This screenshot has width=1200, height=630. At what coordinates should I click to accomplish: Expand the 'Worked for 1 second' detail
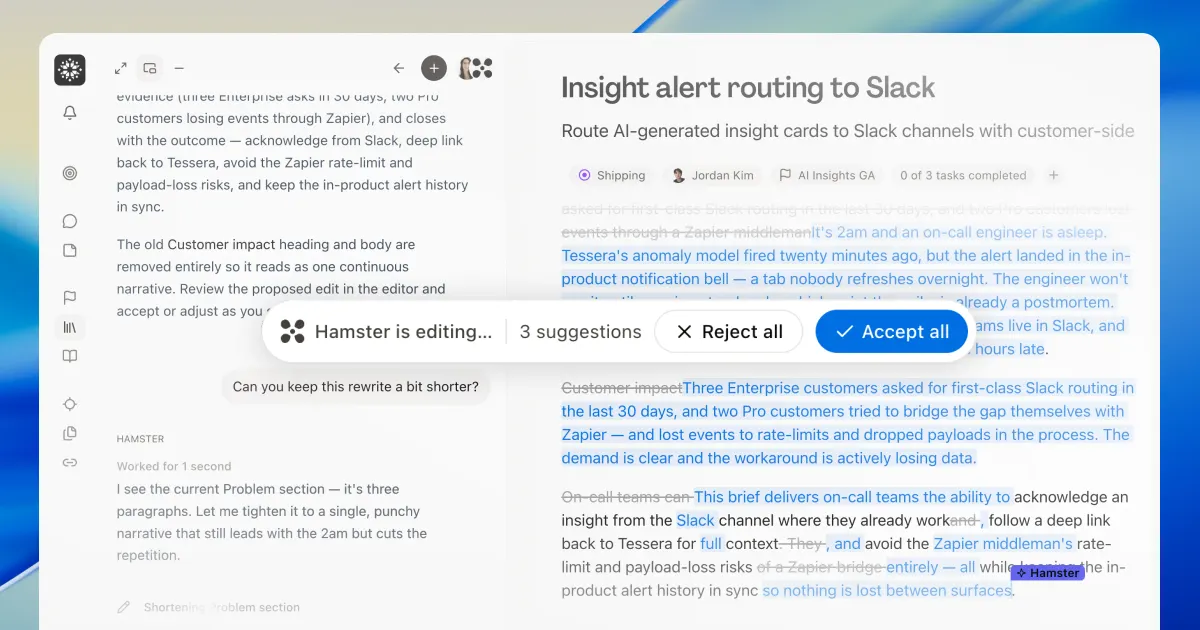[173, 466]
